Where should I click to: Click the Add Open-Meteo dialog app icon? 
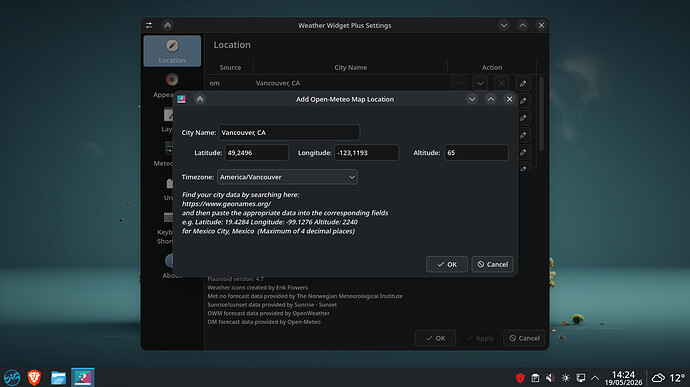click(181, 99)
